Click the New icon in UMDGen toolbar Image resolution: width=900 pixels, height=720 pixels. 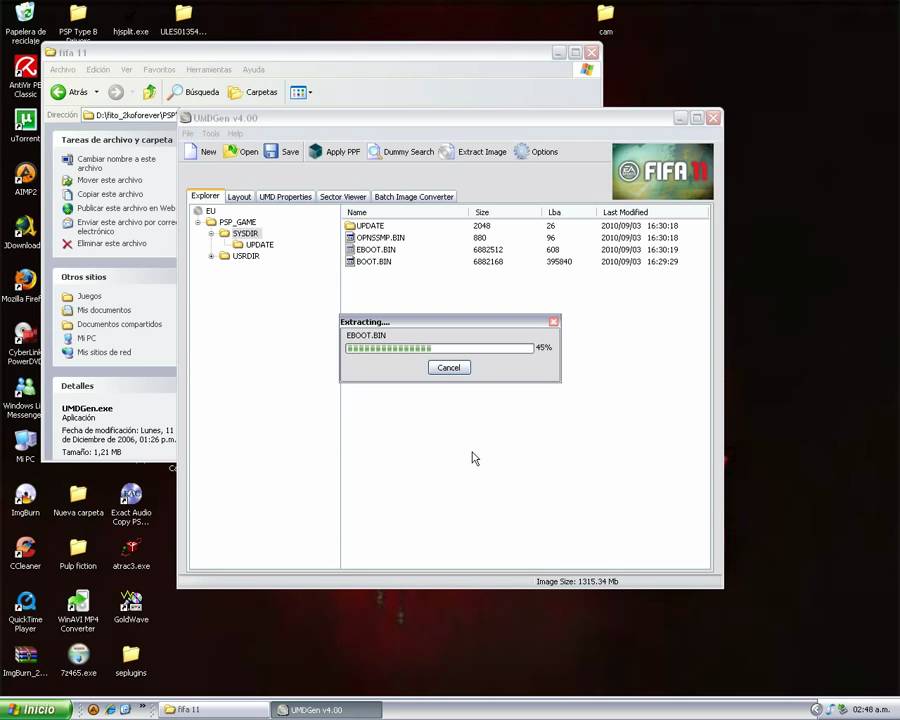[x=200, y=152]
